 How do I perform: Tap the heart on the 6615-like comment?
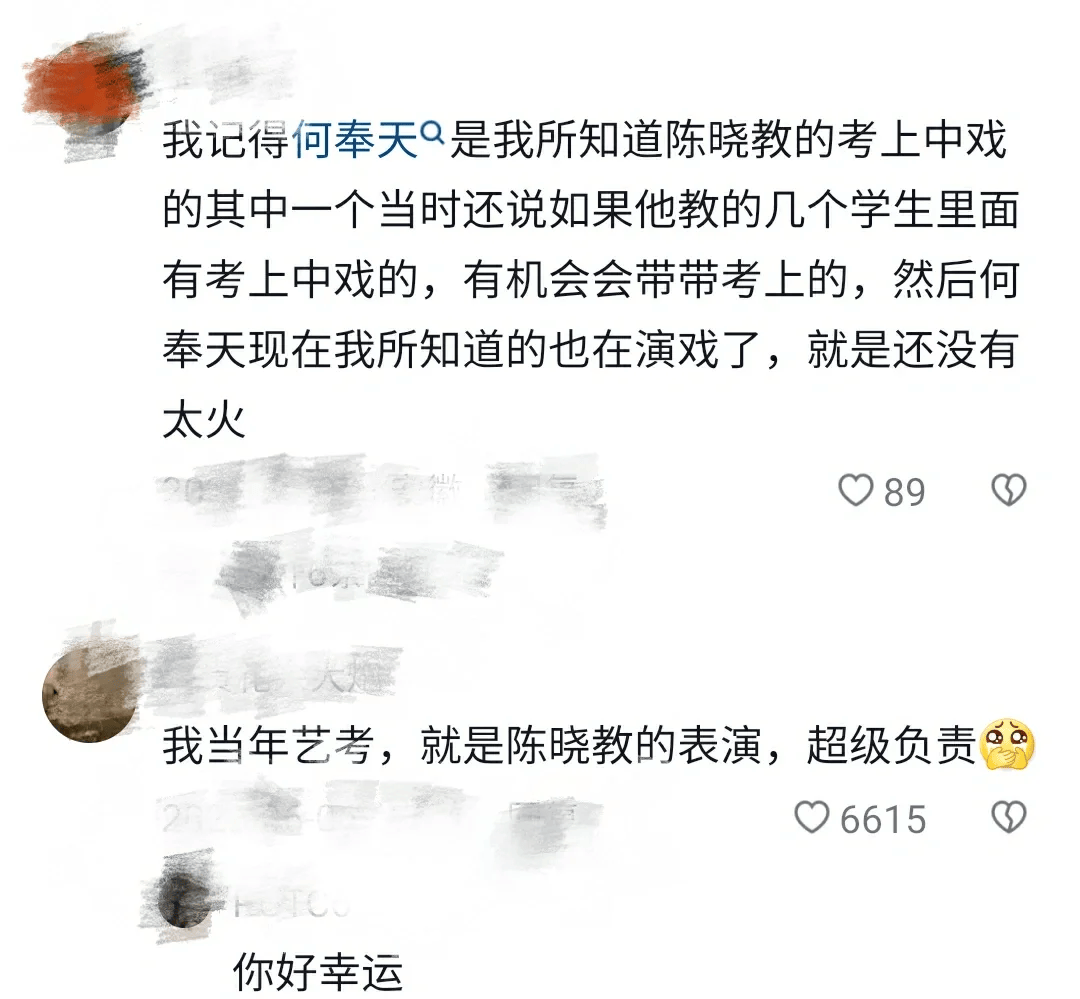(811, 818)
